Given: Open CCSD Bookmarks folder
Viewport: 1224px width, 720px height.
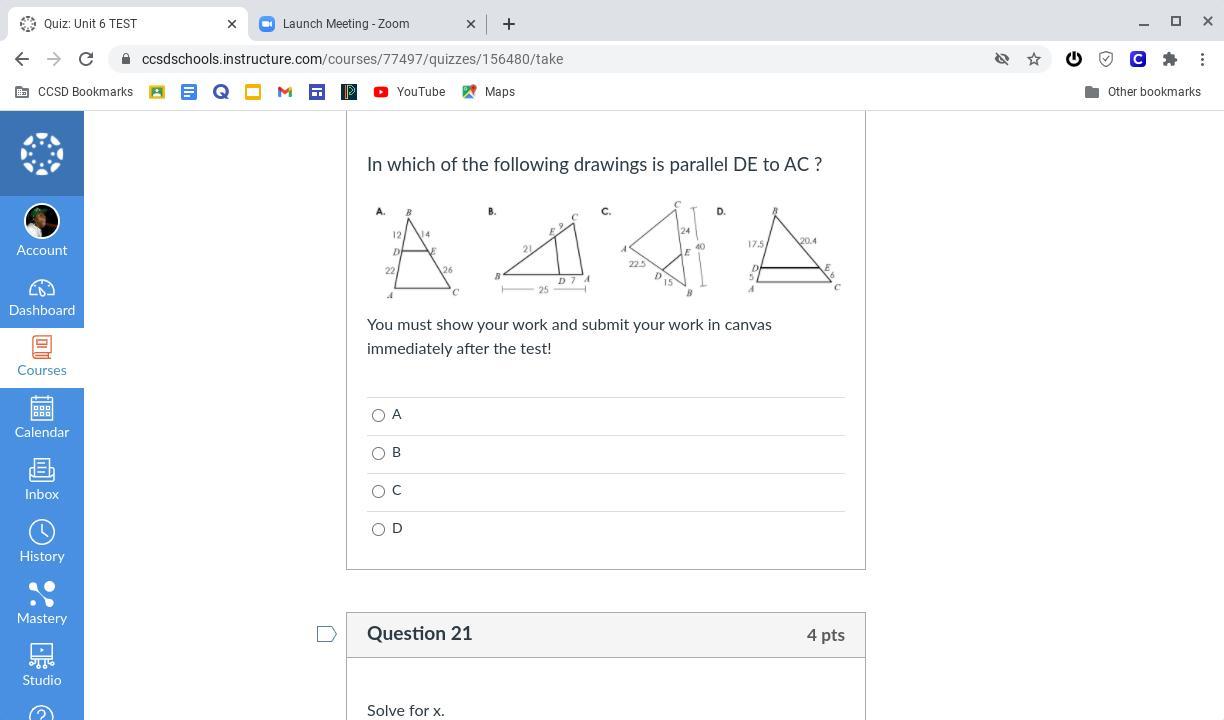Looking at the screenshot, I should tap(75, 92).
